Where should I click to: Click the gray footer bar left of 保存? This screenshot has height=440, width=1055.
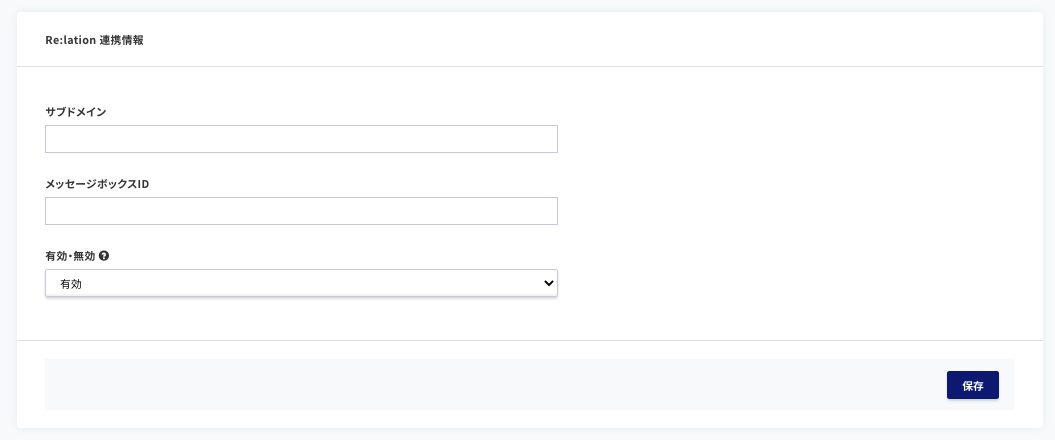pyautogui.click(x=480, y=384)
